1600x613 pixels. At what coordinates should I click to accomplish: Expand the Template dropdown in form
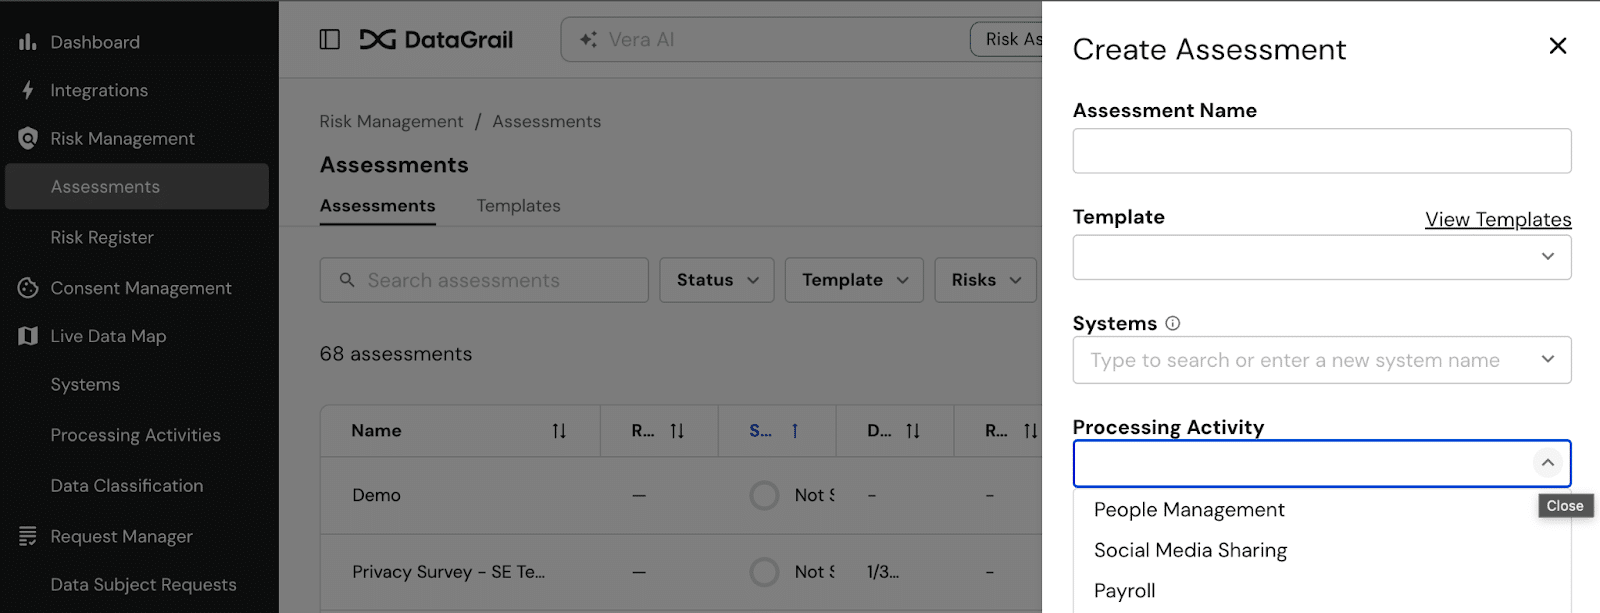coord(1547,257)
